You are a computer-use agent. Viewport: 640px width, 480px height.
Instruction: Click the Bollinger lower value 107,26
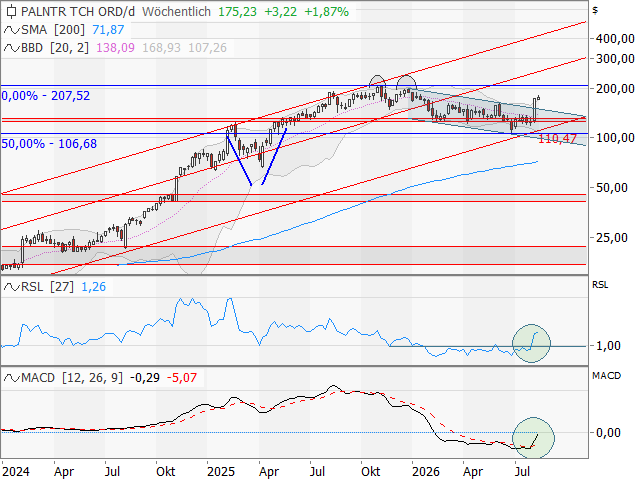click(207, 48)
